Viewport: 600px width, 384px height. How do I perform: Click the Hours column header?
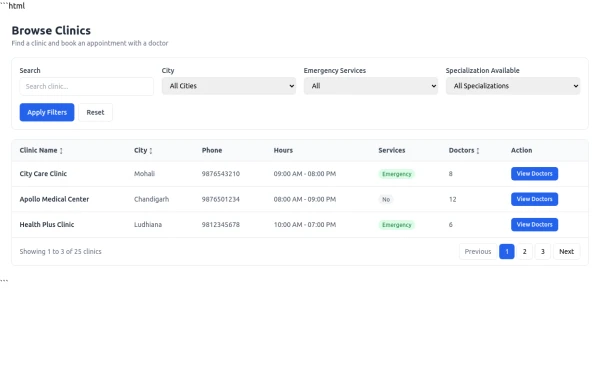(283, 150)
